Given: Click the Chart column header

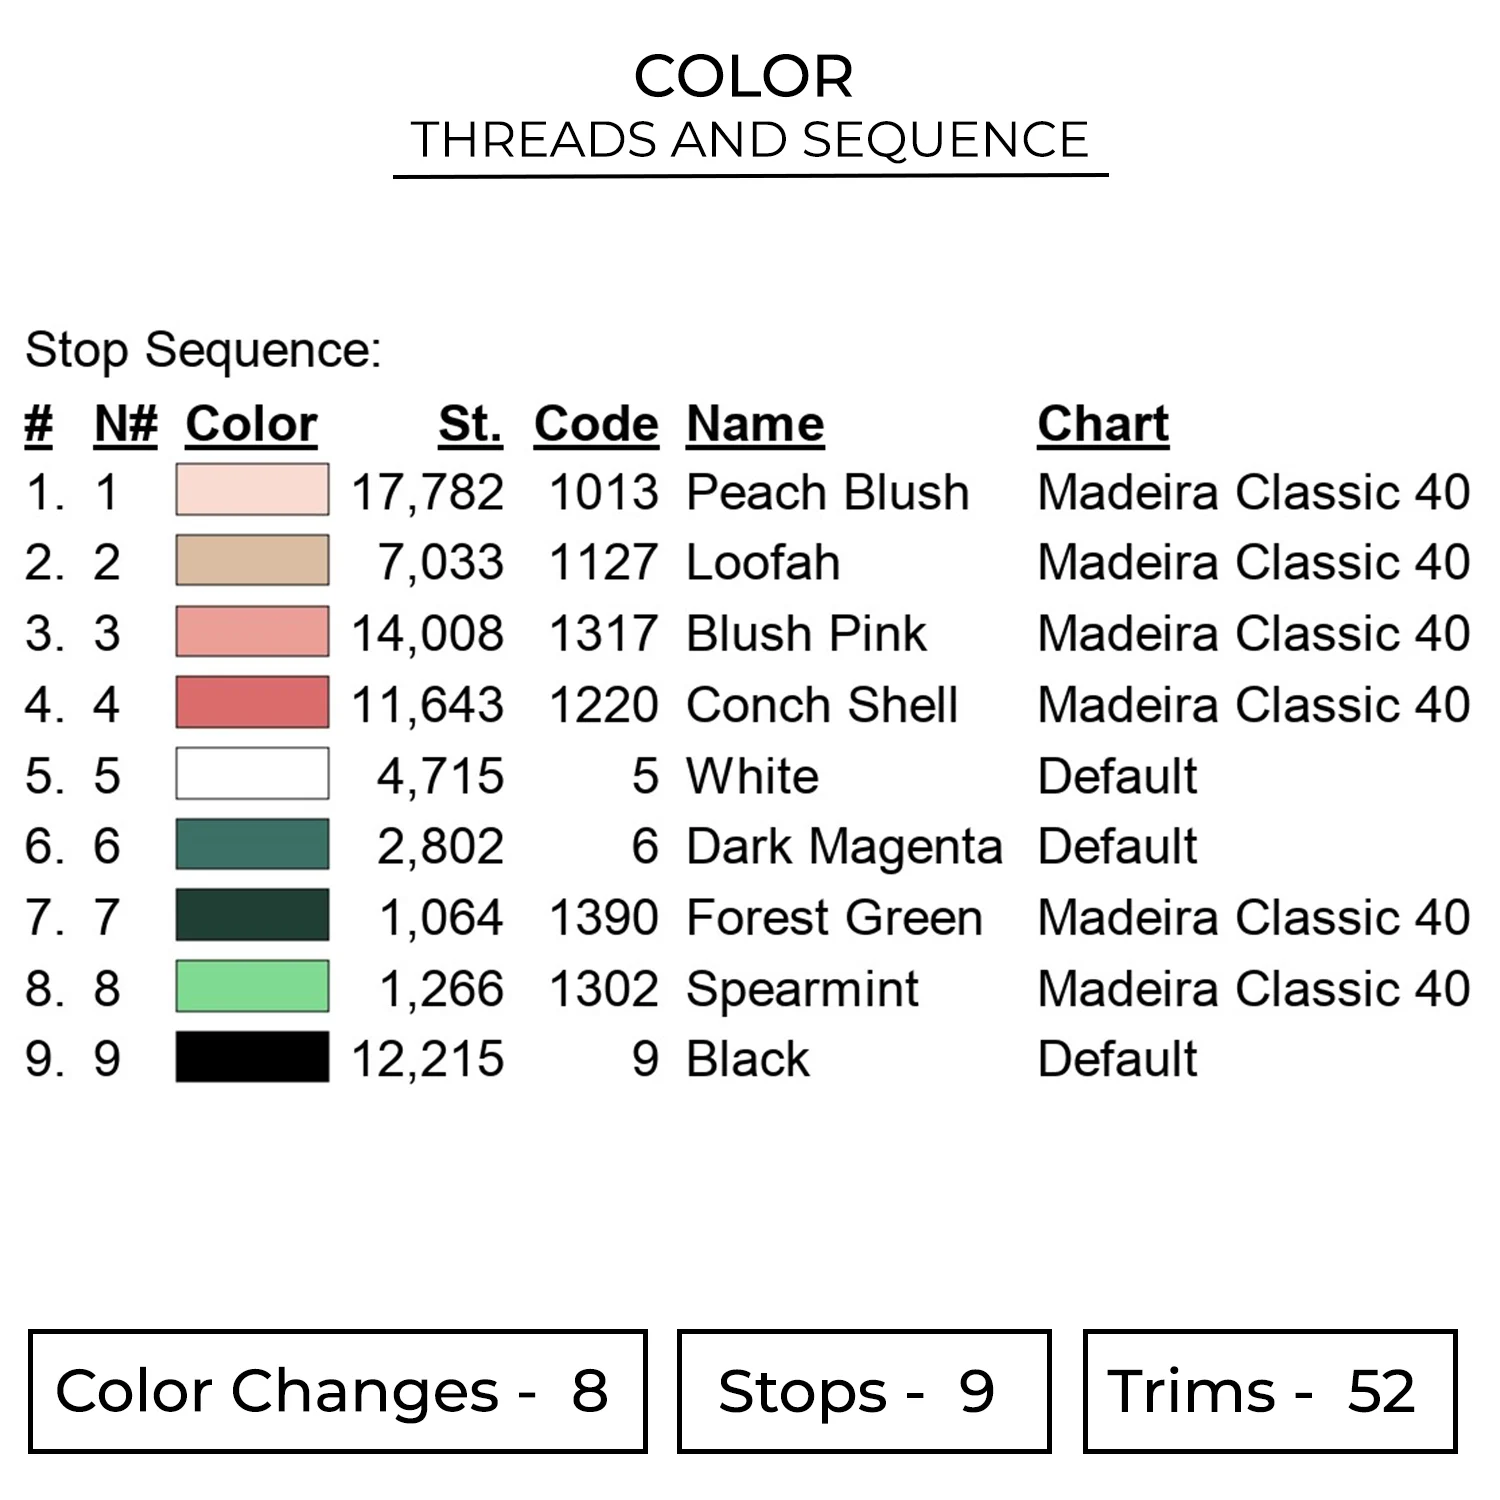Looking at the screenshot, I should click(1103, 424).
